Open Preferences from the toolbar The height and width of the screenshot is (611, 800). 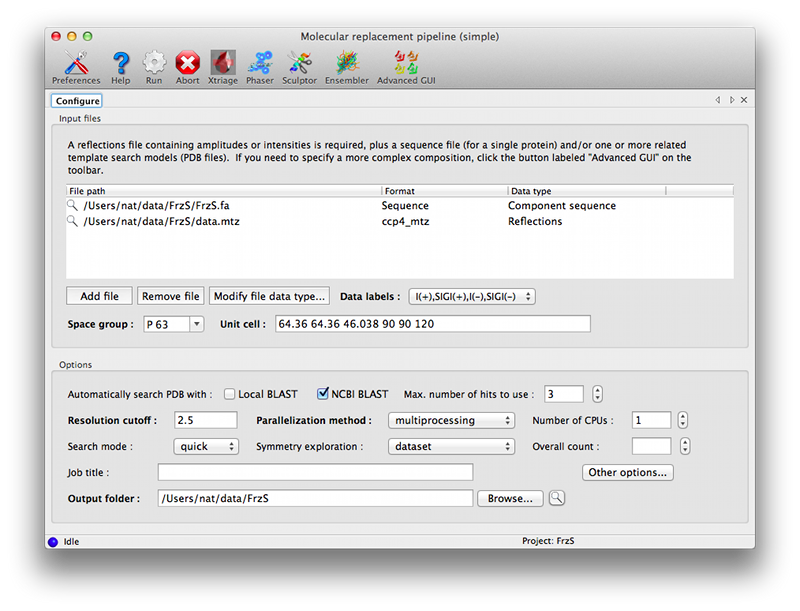(x=76, y=66)
